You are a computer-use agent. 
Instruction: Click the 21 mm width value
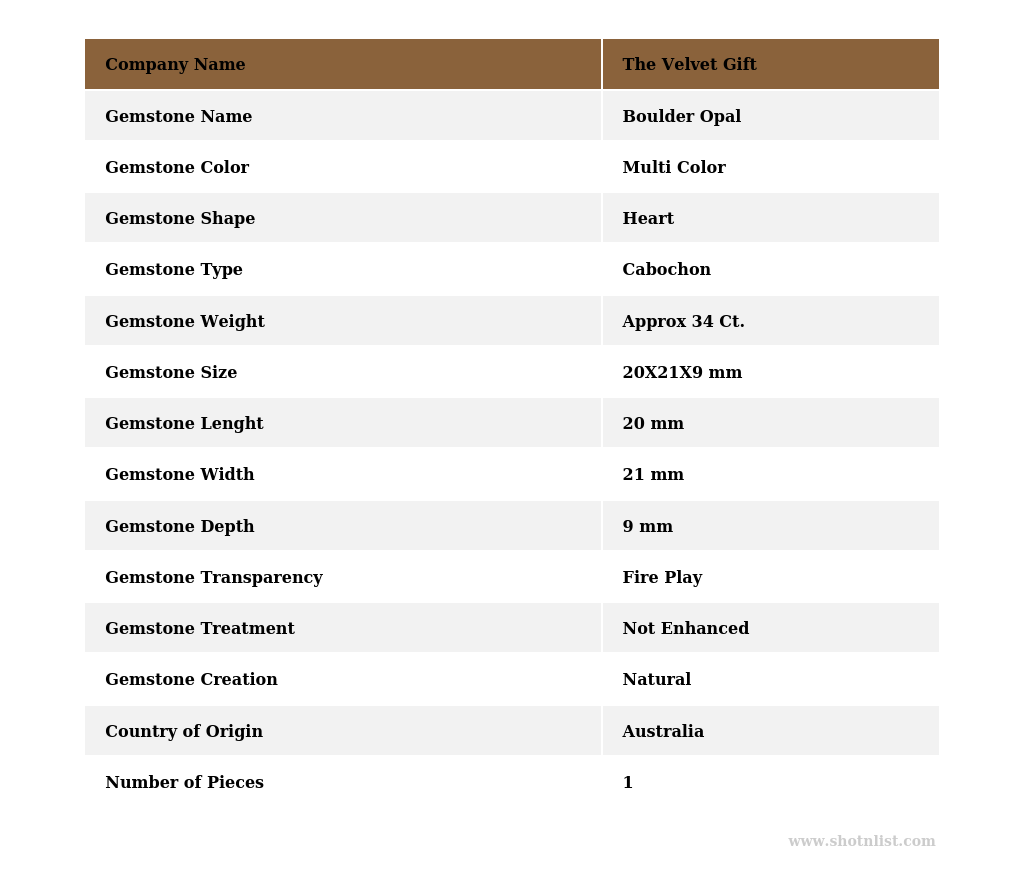(653, 475)
